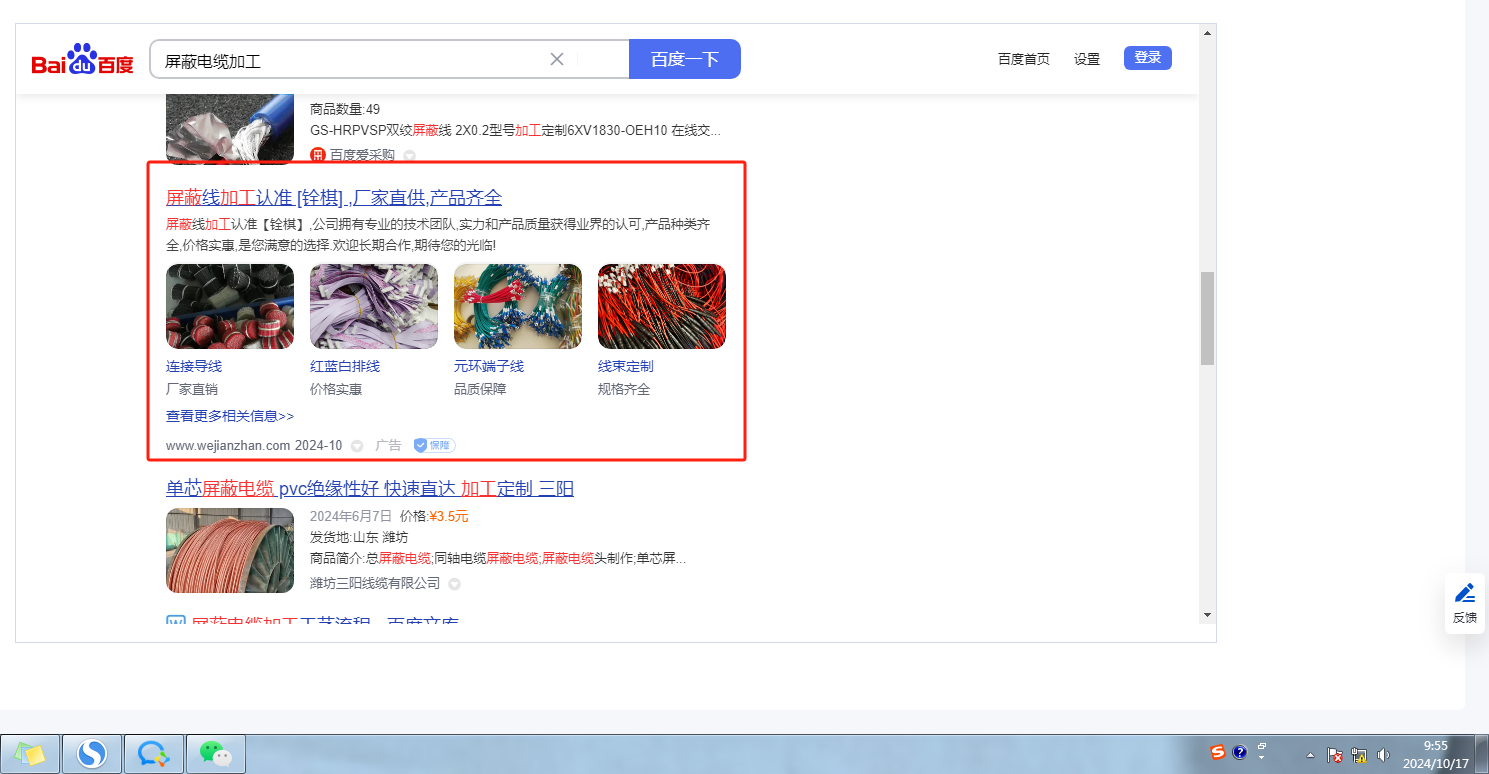Expand the arrow next to 潍坊三阳线缆有限公司
Screen dimensions: 1489x774
pyautogui.click(x=454, y=584)
